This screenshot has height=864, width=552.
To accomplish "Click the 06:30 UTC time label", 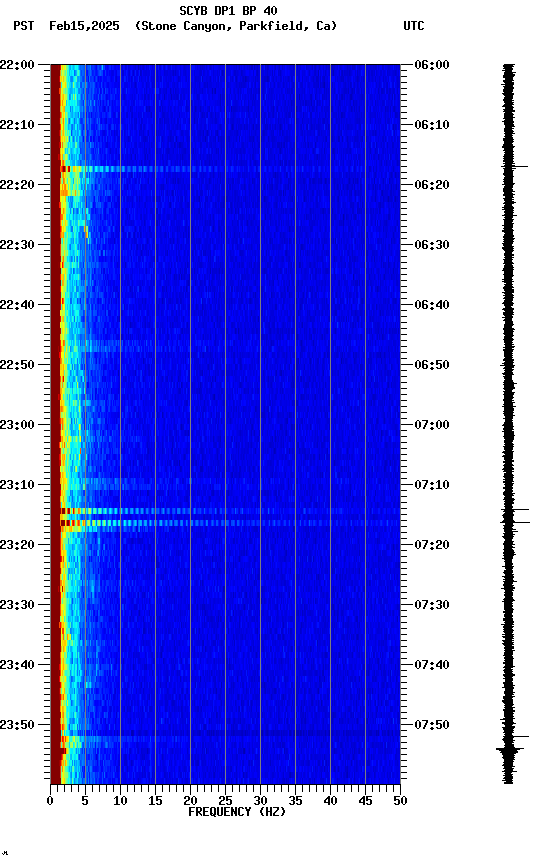I will coord(432,245).
